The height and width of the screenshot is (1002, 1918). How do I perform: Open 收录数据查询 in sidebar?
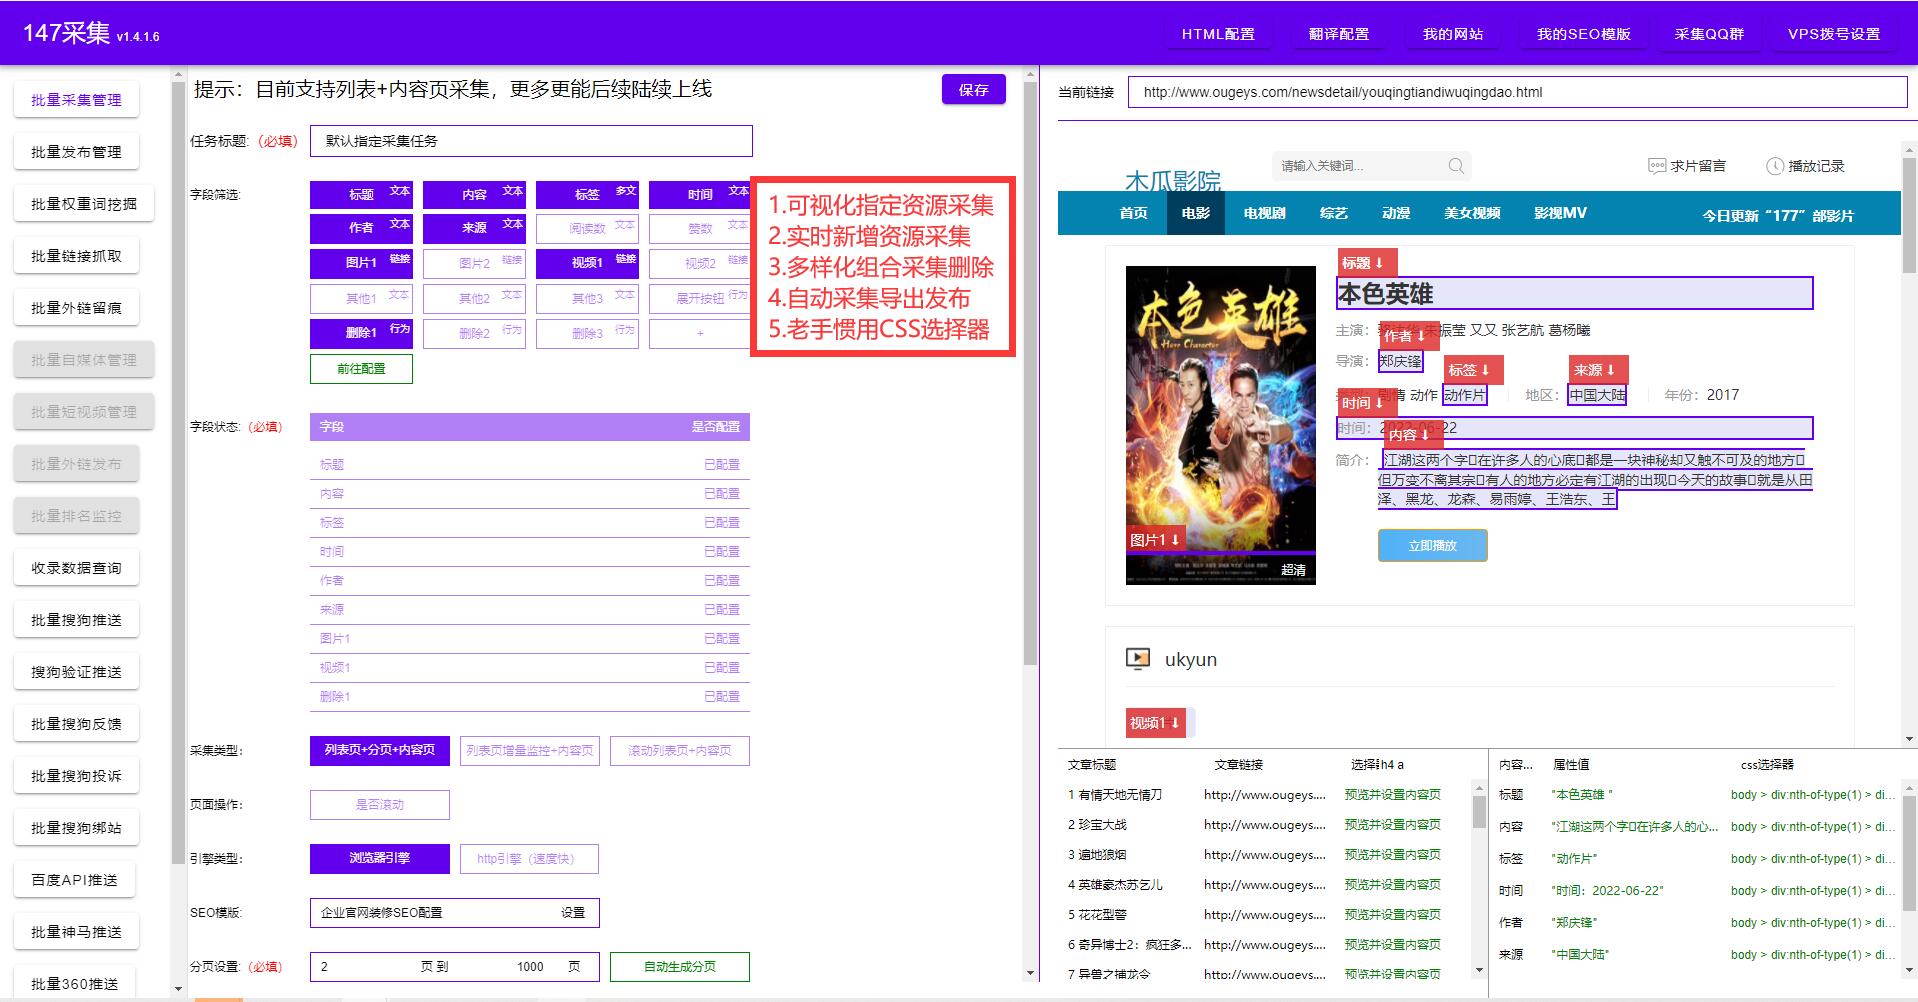tap(76, 568)
